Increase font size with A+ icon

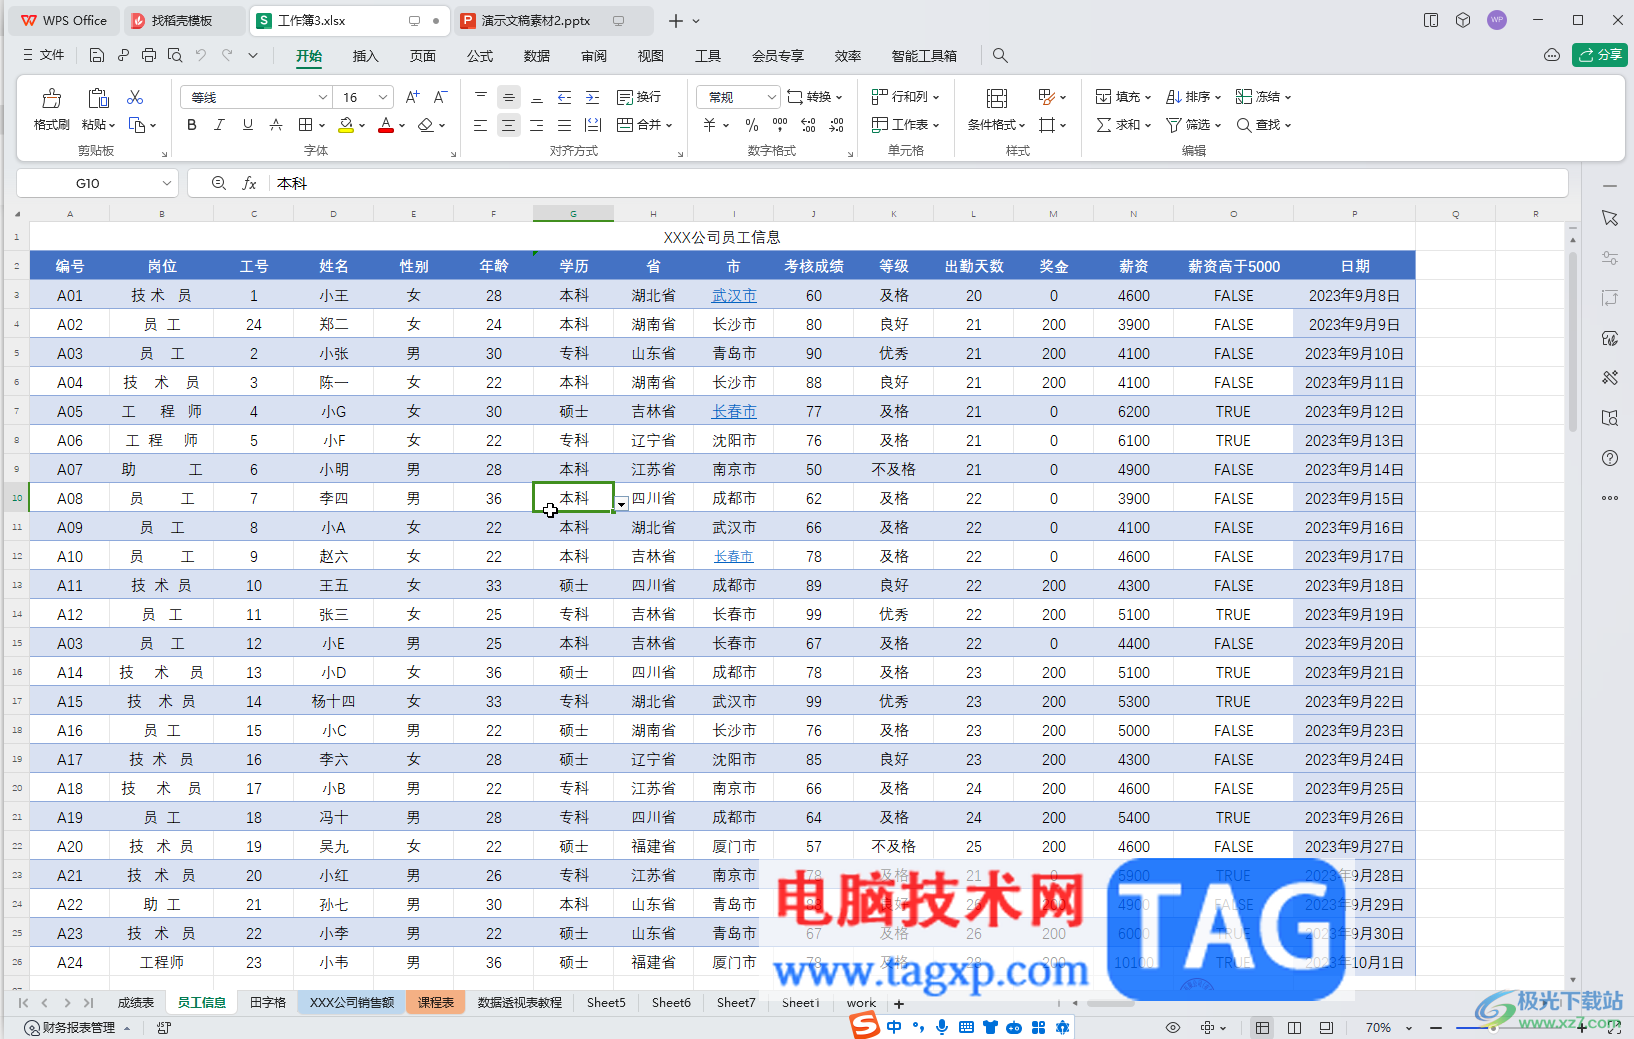(413, 97)
